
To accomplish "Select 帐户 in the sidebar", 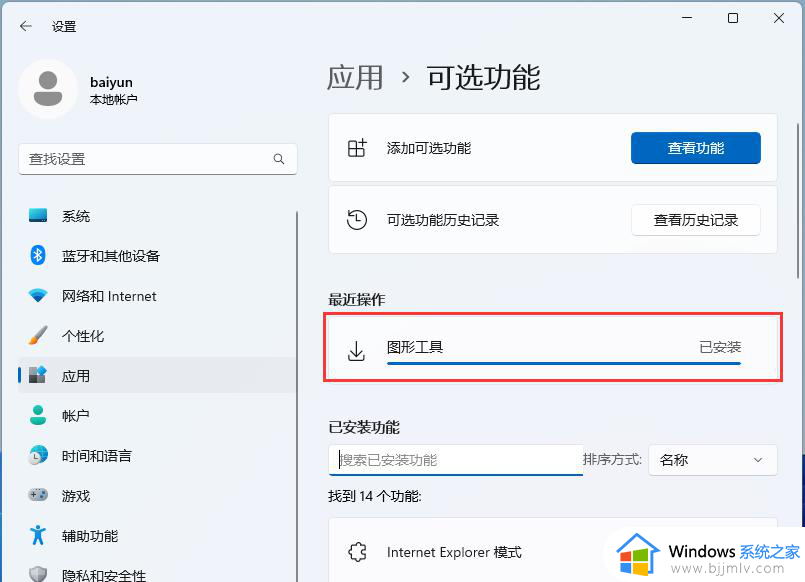I will coord(157,415).
